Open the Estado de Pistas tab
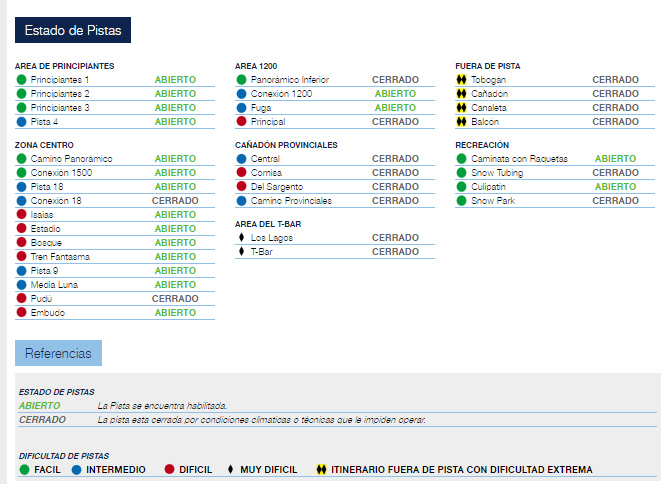Screen dimensions: 662x484 pos(73,30)
